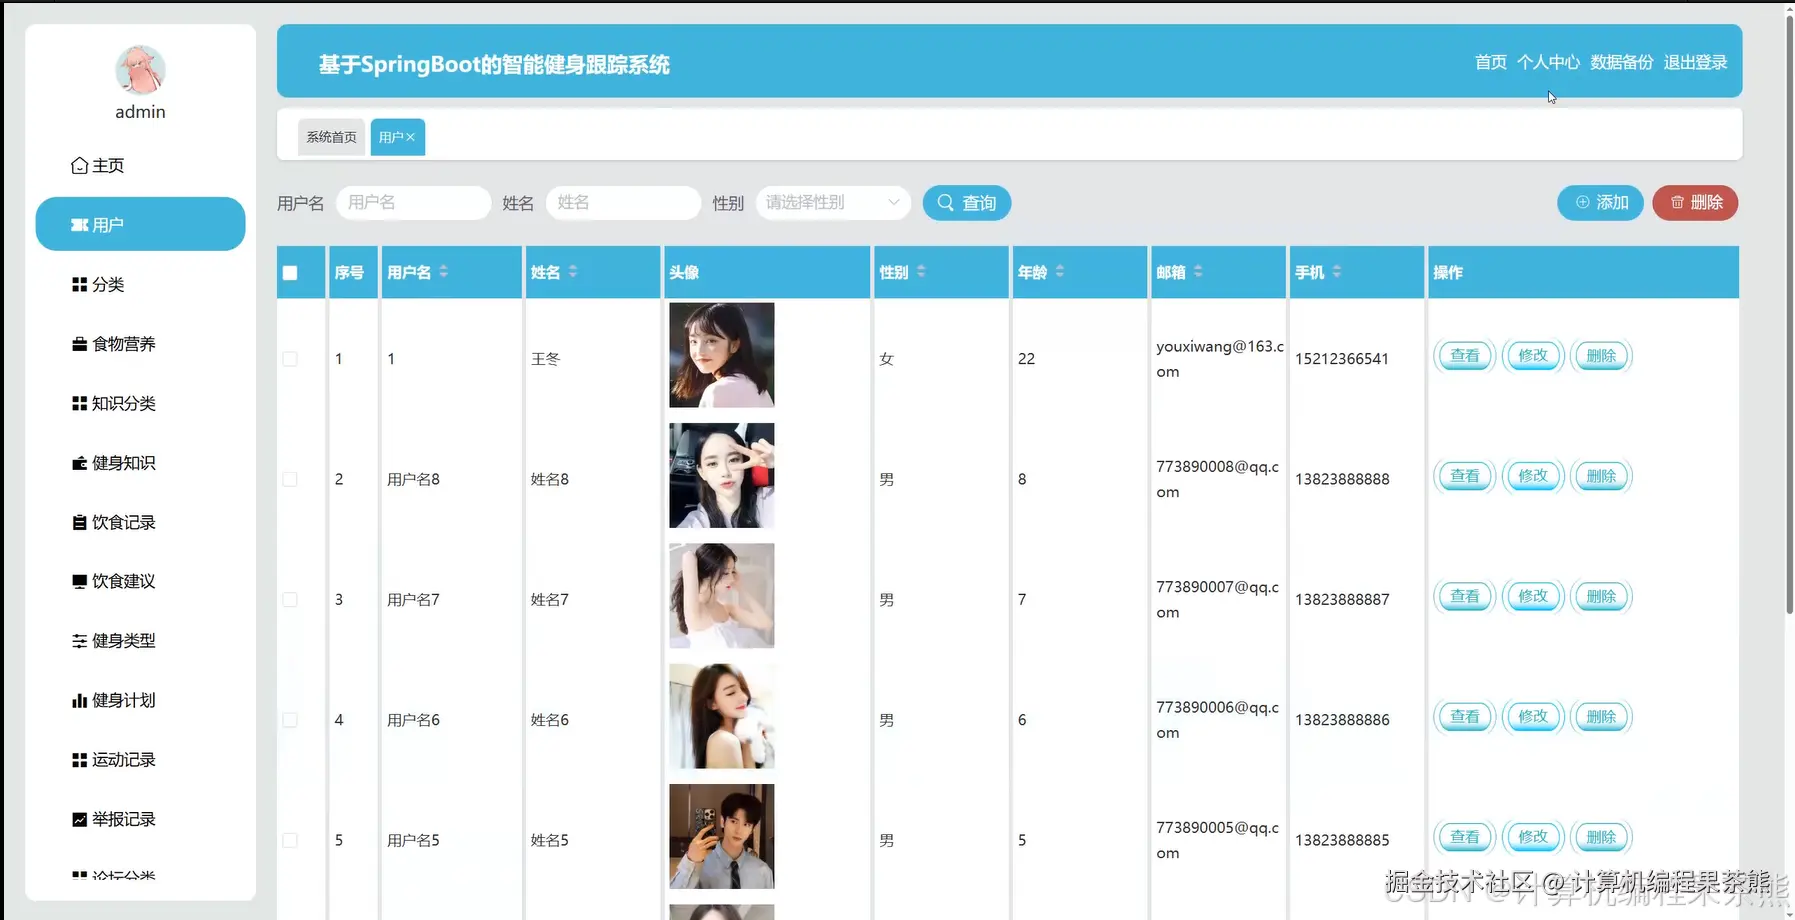Close the 用户 tab with its X
The width and height of the screenshot is (1795, 920).
(410, 137)
